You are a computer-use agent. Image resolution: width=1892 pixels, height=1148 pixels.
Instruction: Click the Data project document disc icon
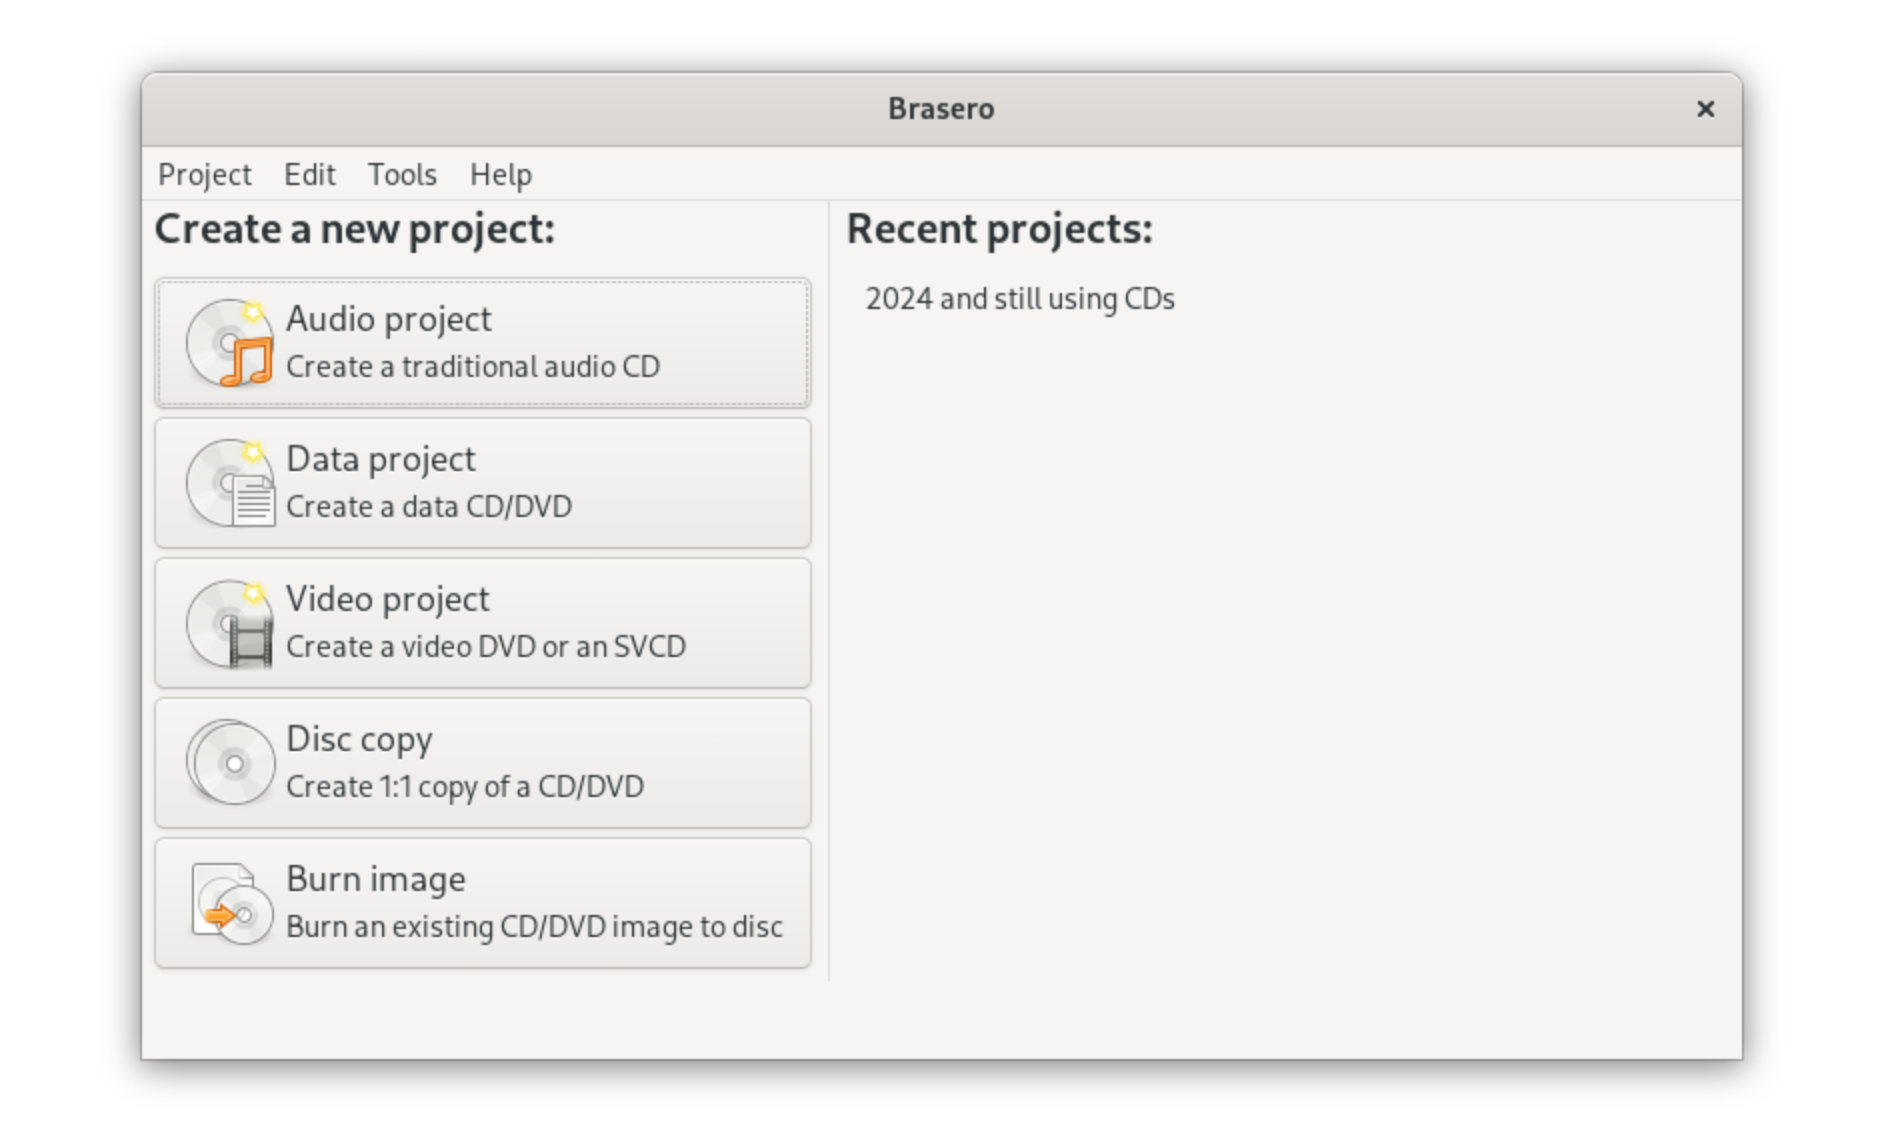(x=230, y=483)
